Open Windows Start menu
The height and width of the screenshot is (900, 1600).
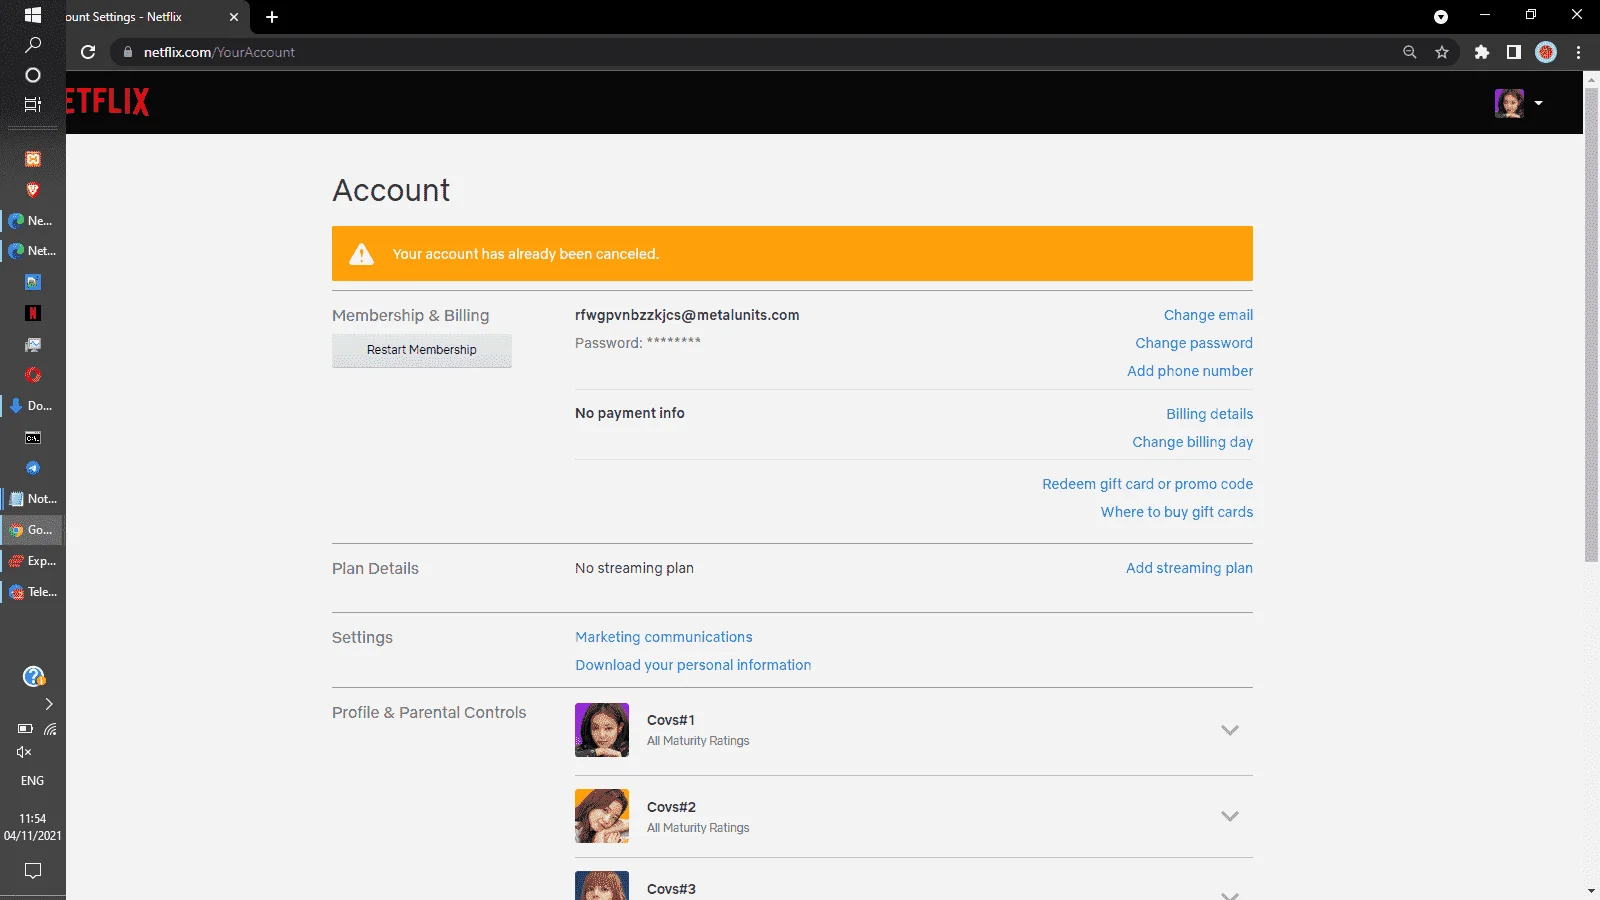(x=33, y=15)
